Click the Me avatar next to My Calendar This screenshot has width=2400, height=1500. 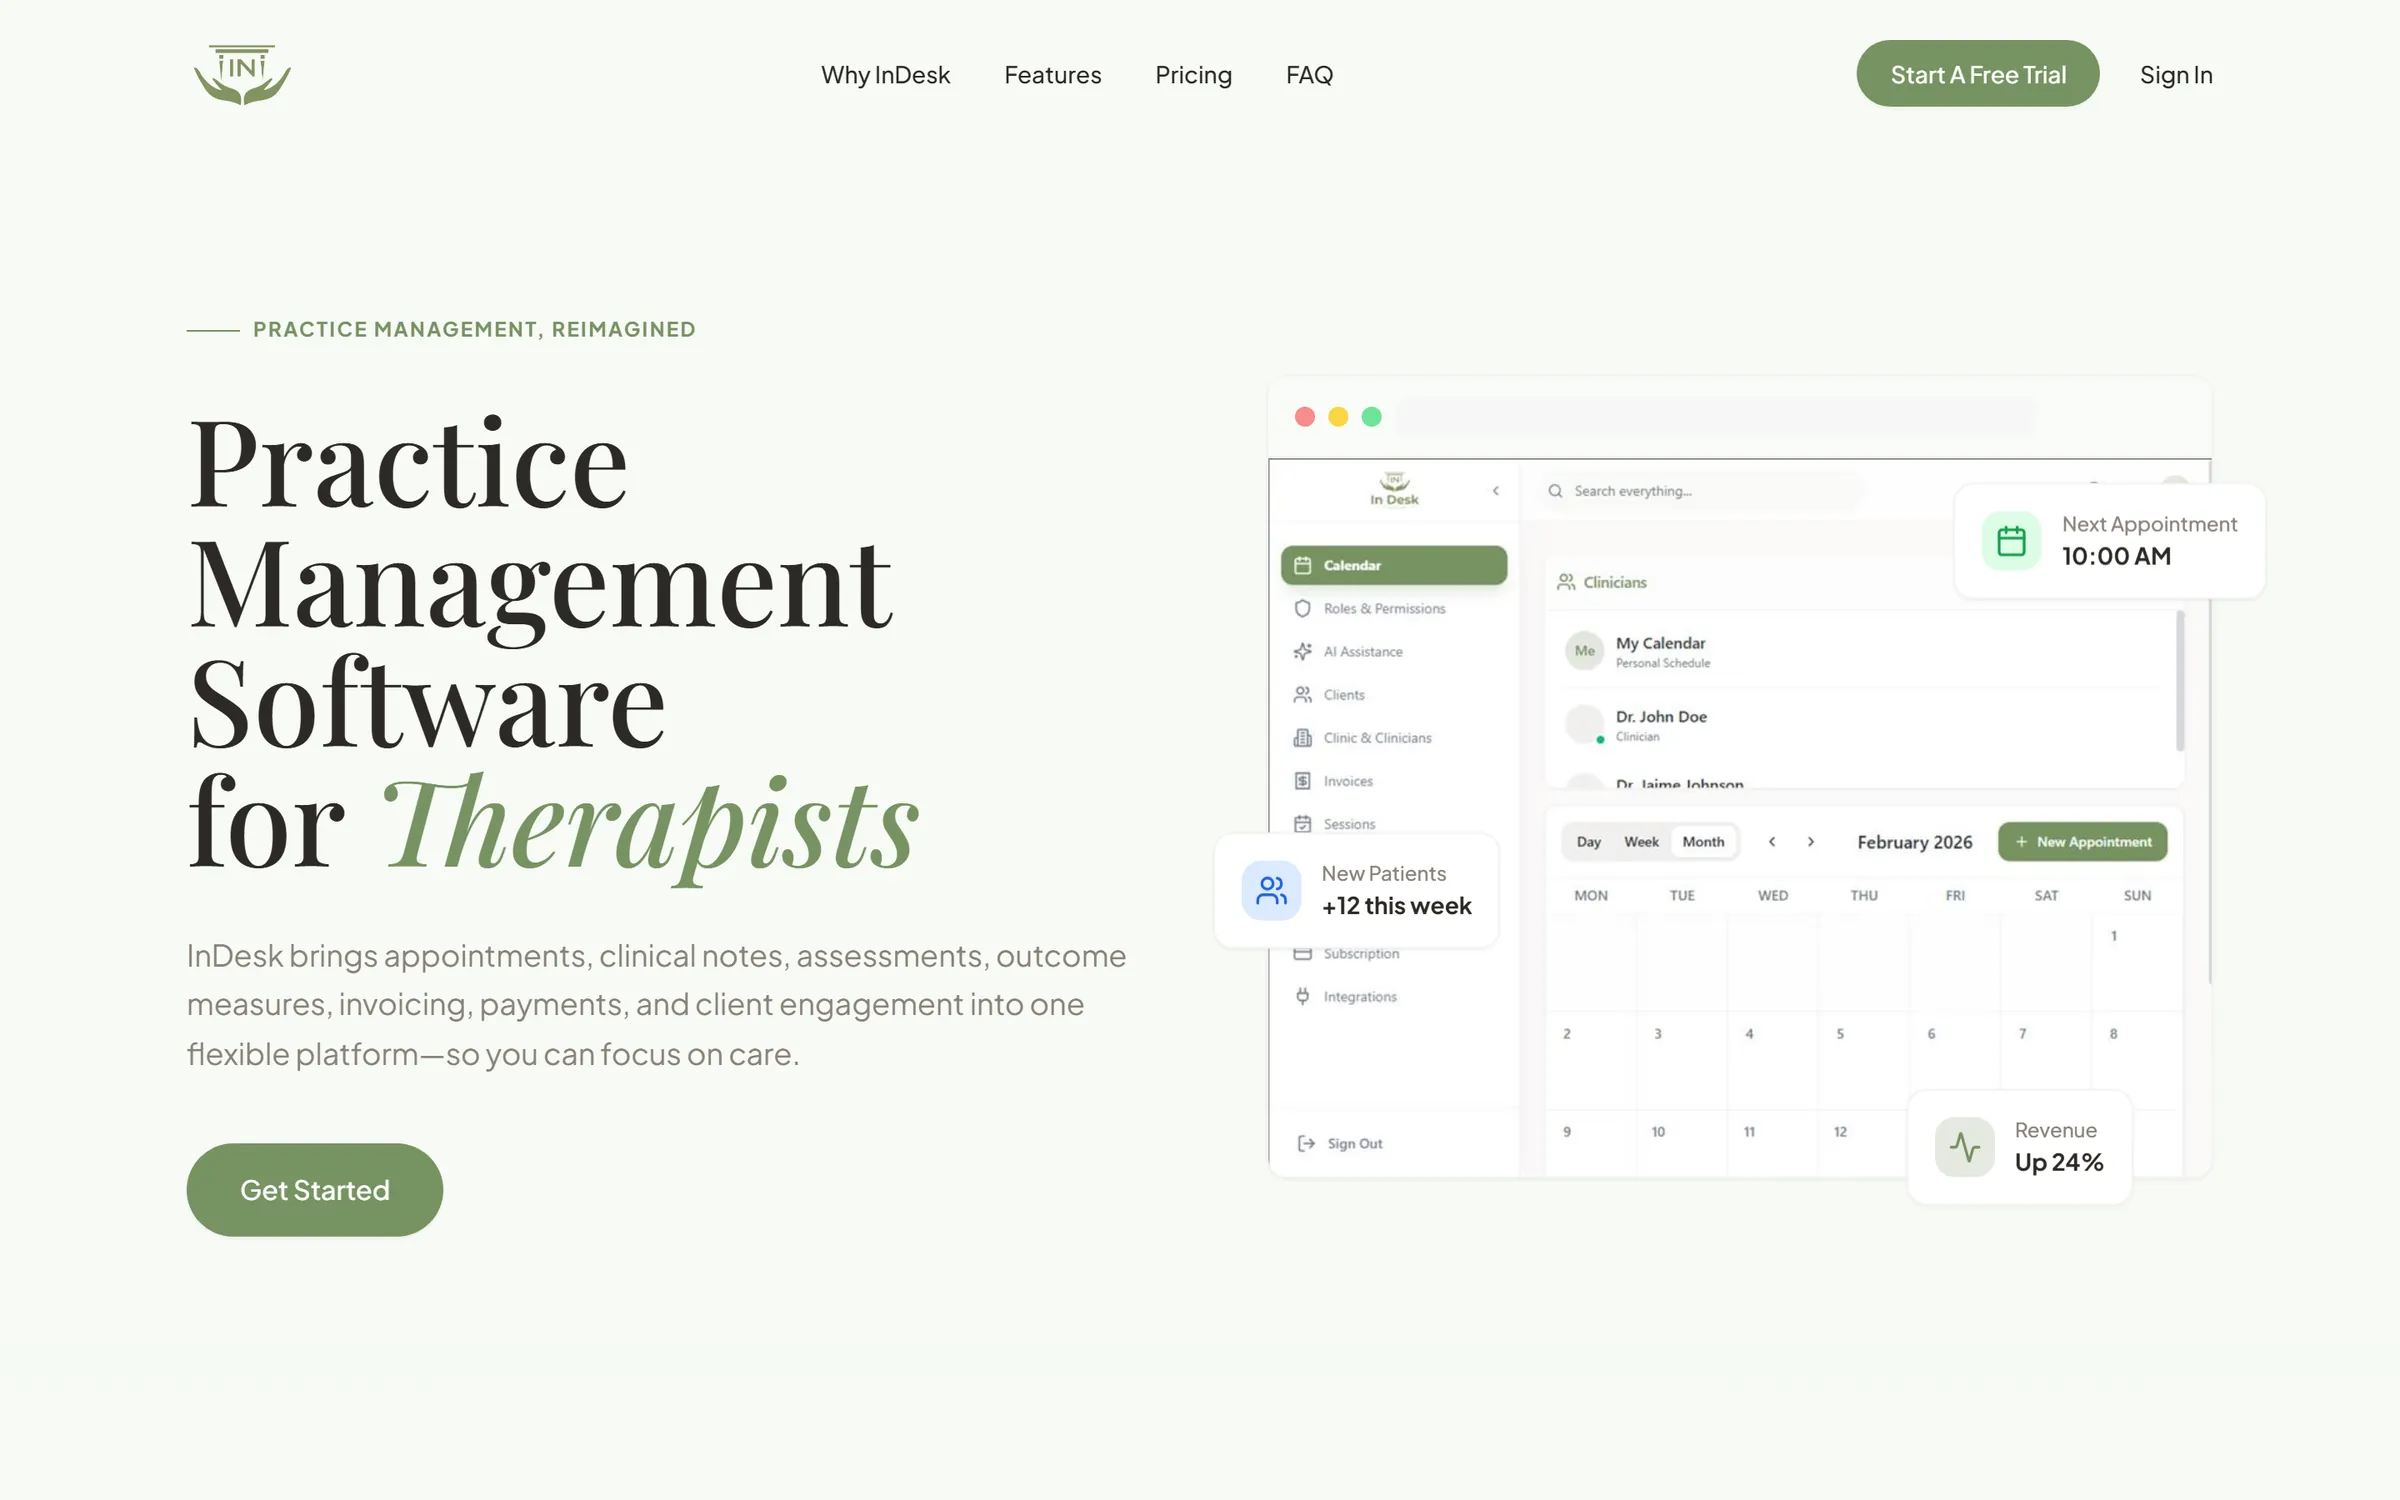coord(1584,651)
